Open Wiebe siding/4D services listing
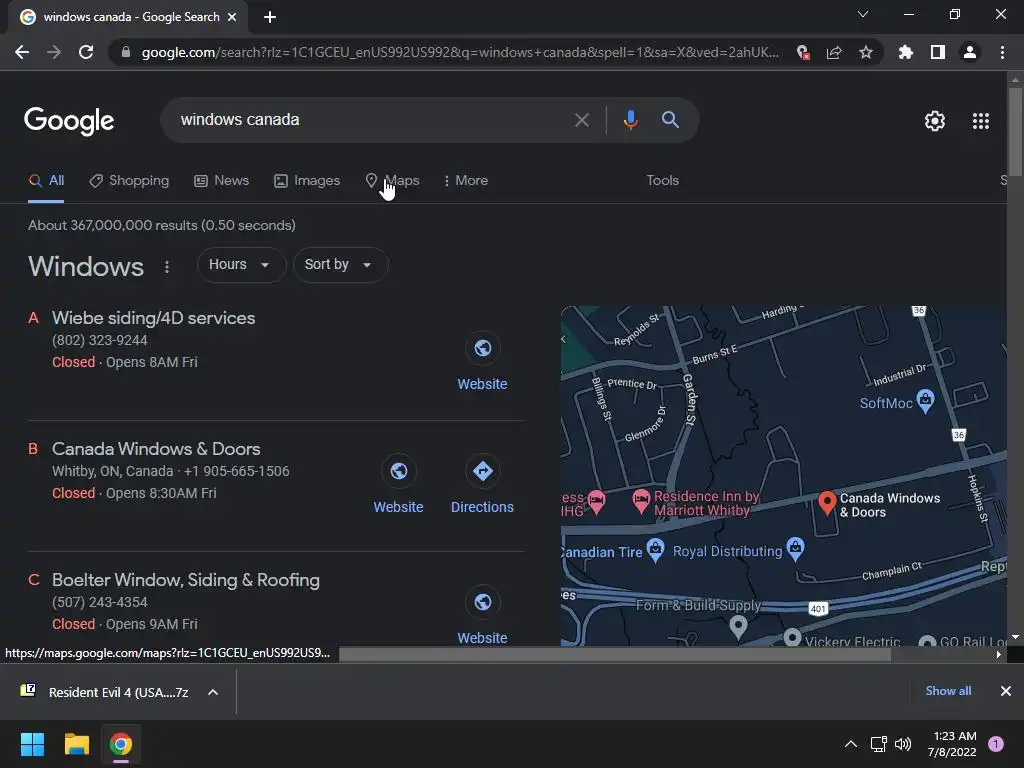 (153, 318)
